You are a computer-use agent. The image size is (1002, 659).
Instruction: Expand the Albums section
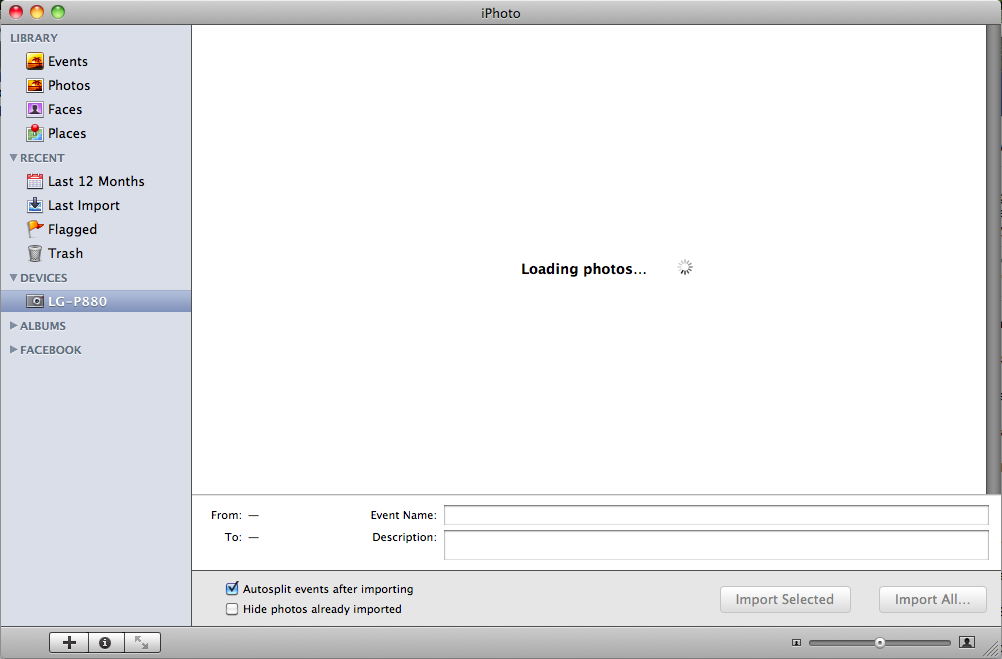click(x=13, y=326)
